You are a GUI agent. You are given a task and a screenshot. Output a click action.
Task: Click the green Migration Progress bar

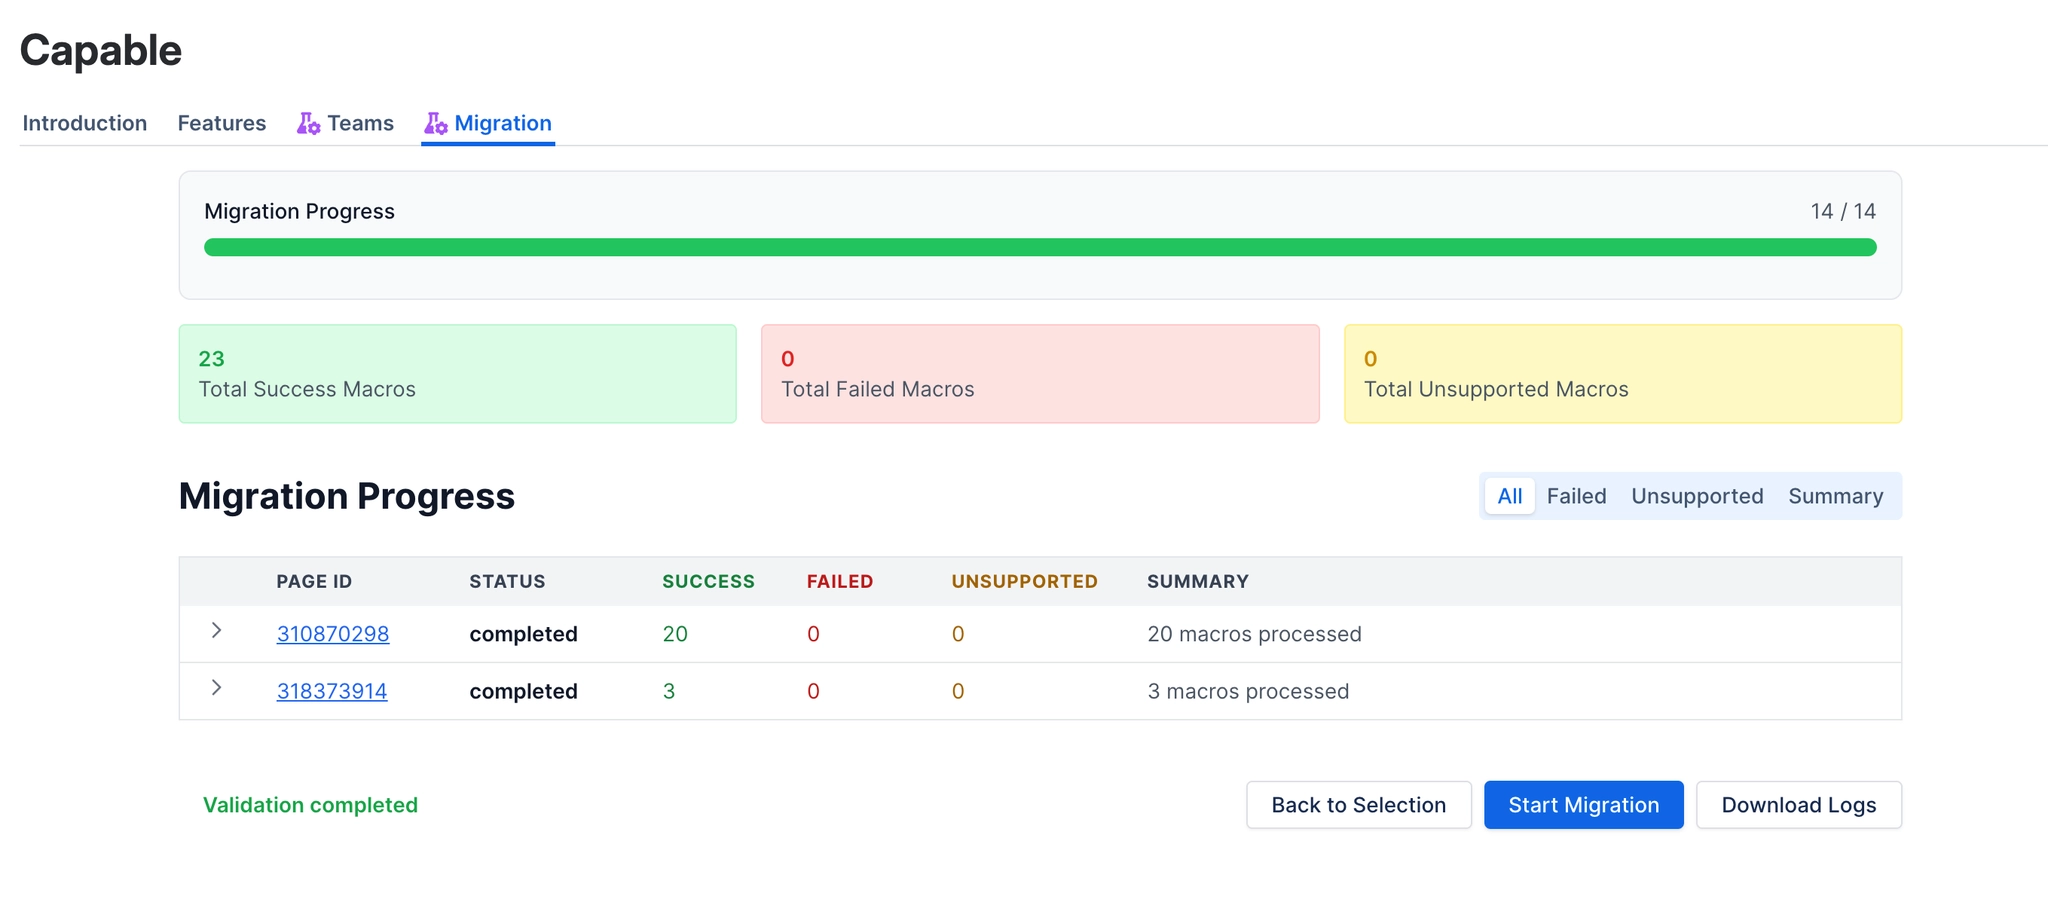pos(1040,246)
